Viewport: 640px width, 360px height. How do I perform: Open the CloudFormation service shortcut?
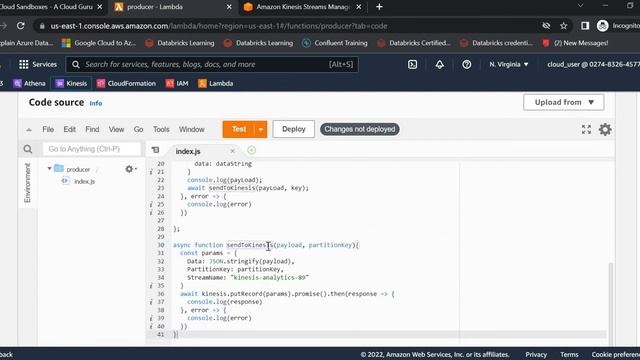(x=126, y=83)
